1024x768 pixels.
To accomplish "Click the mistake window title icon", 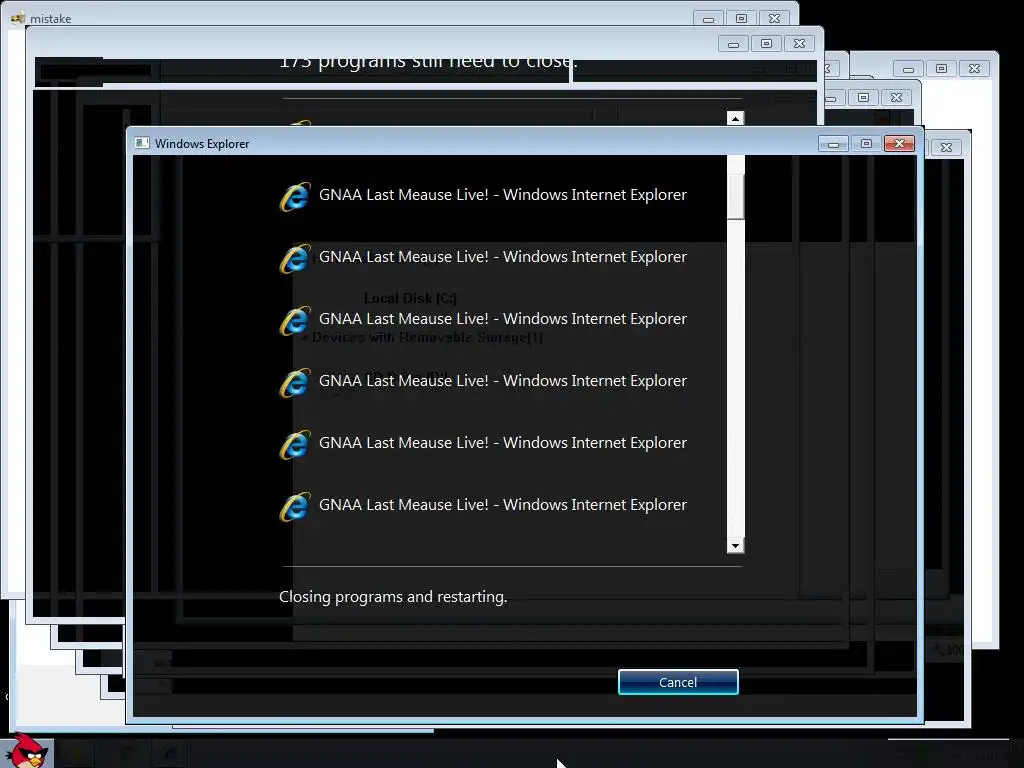I will click(x=17, y=18).
